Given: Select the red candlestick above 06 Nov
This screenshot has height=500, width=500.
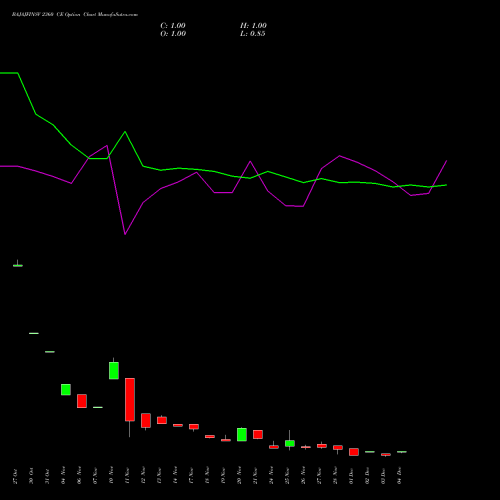Looking at the screenshot, I should pos(82,401).
